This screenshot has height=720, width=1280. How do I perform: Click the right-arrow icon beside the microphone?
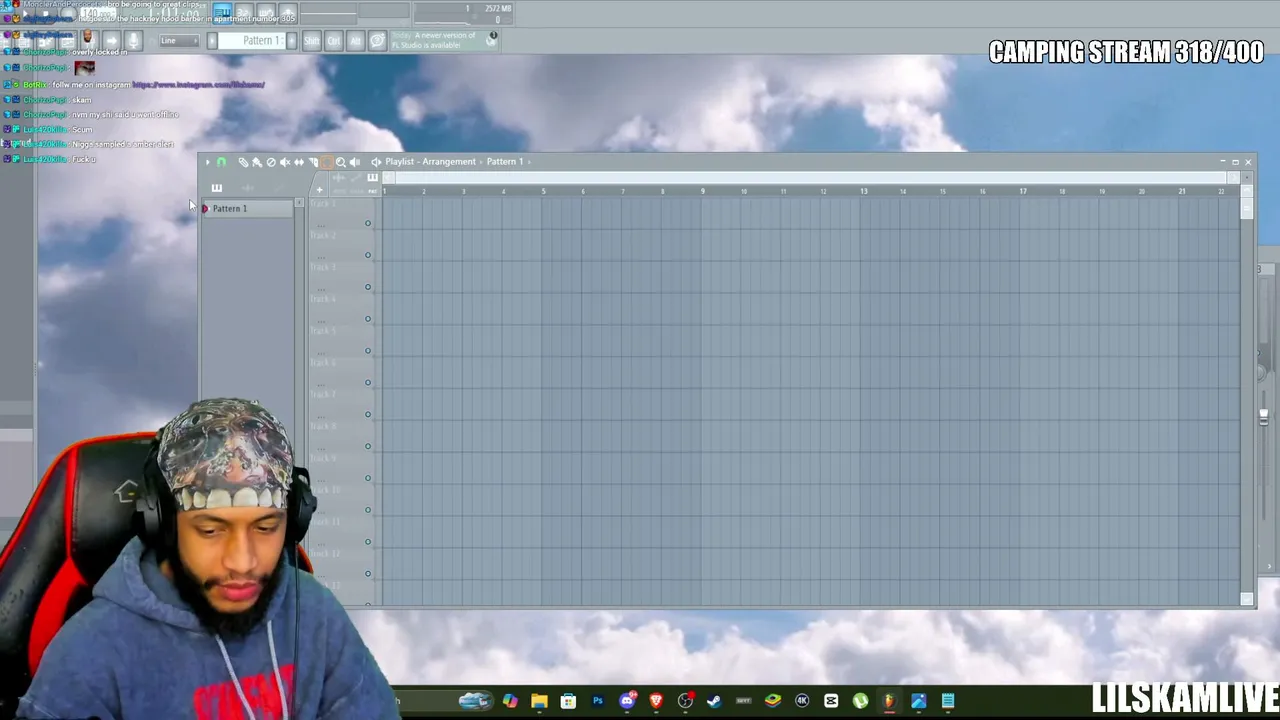point(111,40)
